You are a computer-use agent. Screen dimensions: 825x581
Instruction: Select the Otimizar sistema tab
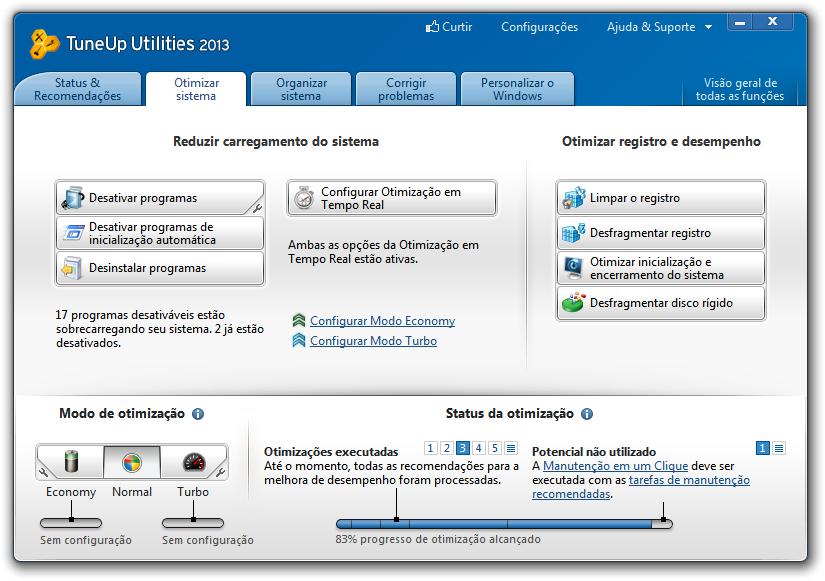click(x=196, y=89)
